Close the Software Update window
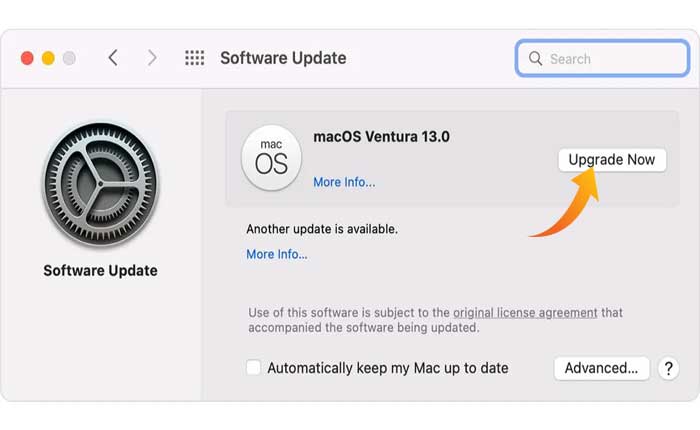The height and width of the screenshot is (430, 700). coord(27,59)
